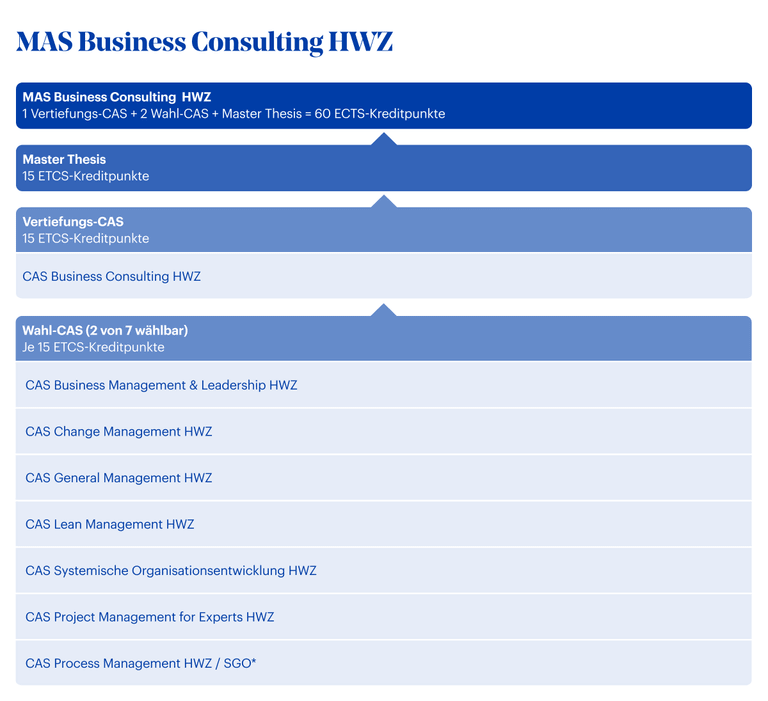
Task: Click '15 ETCS-Kreditpunkte' under Vertiefungs-CAS
Action: tap(86, 239)
